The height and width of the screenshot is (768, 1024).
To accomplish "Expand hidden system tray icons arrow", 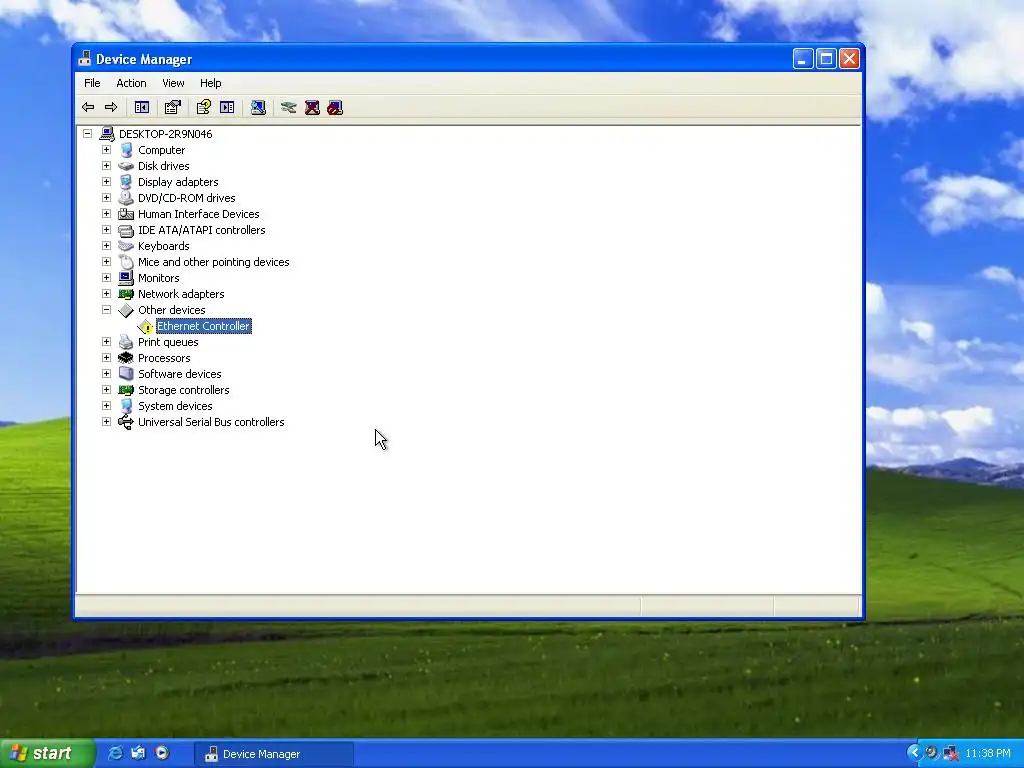I will (x=914, y=753).
